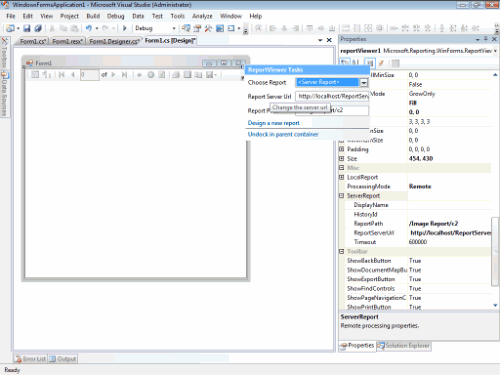Open the auto-hidden Toolbox side tab
Viewport: 500px width, 375px height.
click(5, 52)
